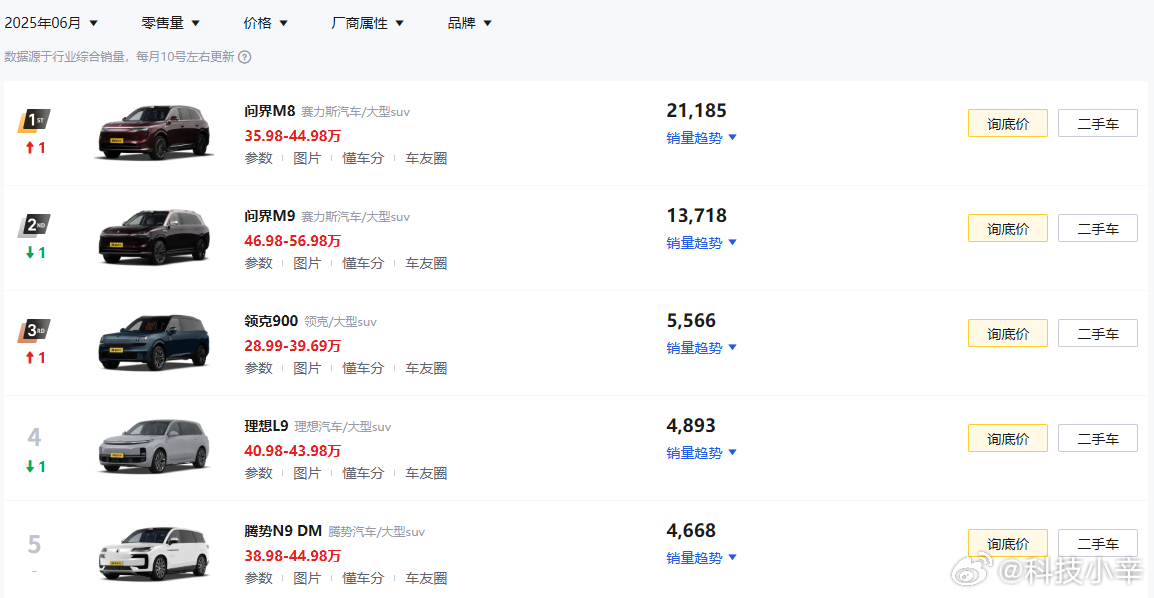Open the 领克900 car thumbnail
Screen dimensions: 1154x598
[155, 343]
